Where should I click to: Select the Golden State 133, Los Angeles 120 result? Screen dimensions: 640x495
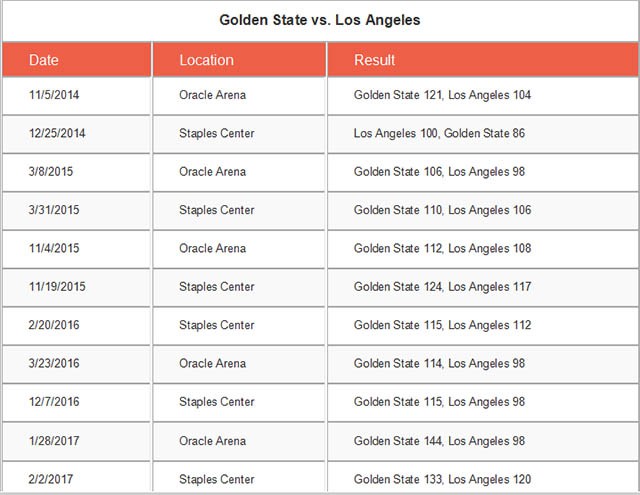(x=442, y=479)
